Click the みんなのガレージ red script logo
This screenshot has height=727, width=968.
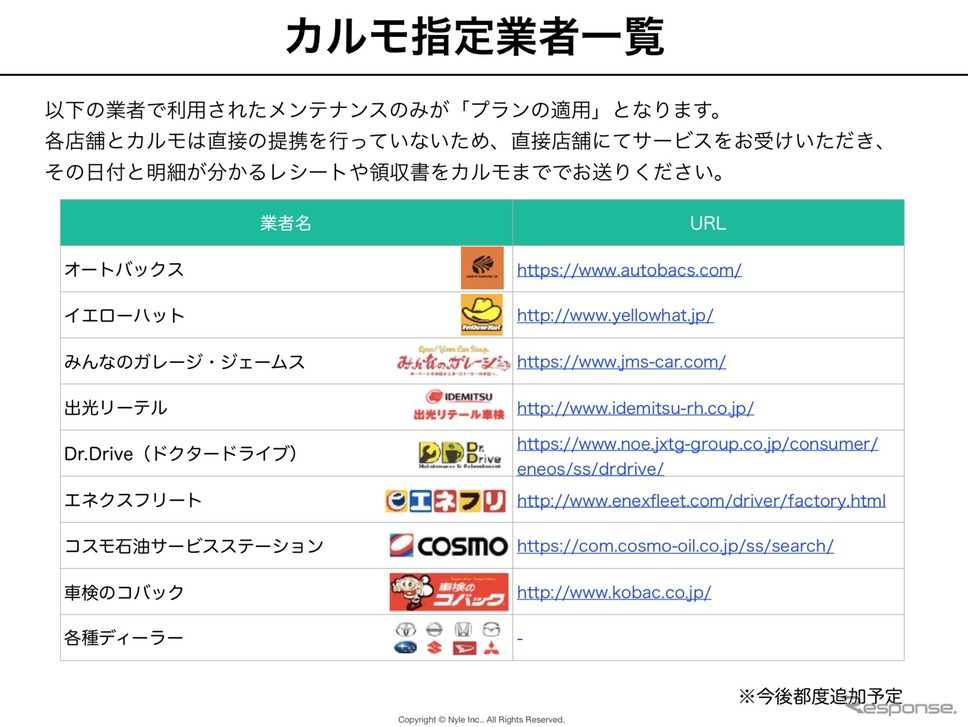453,360
